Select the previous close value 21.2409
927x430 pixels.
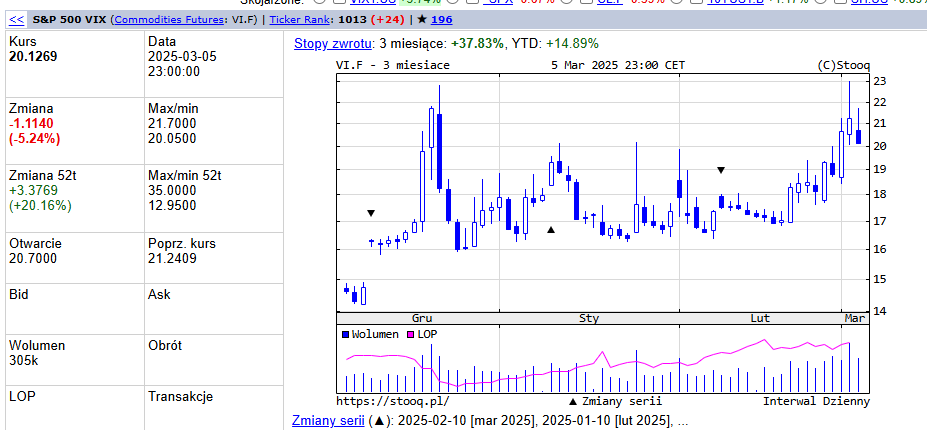click(172, 258)
